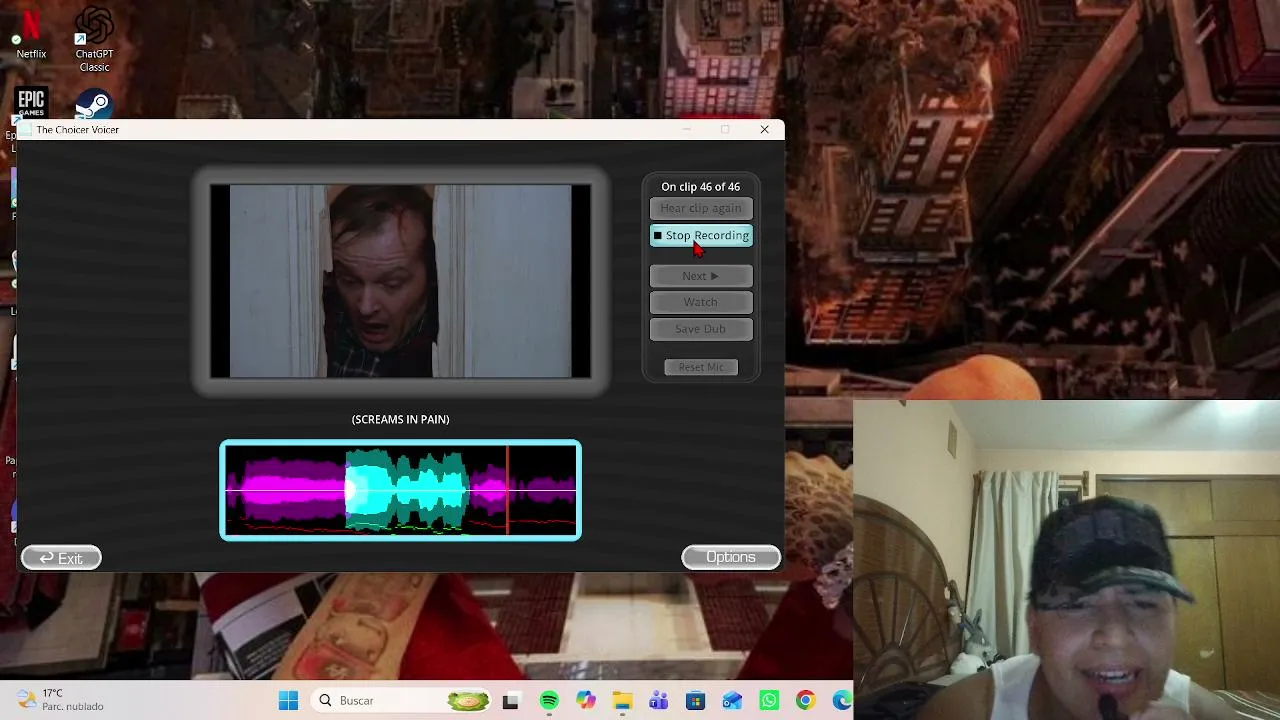Open the Netflix desktop shortcut
This screenshot has height=720, width=1280.
(x=31, y=34)
